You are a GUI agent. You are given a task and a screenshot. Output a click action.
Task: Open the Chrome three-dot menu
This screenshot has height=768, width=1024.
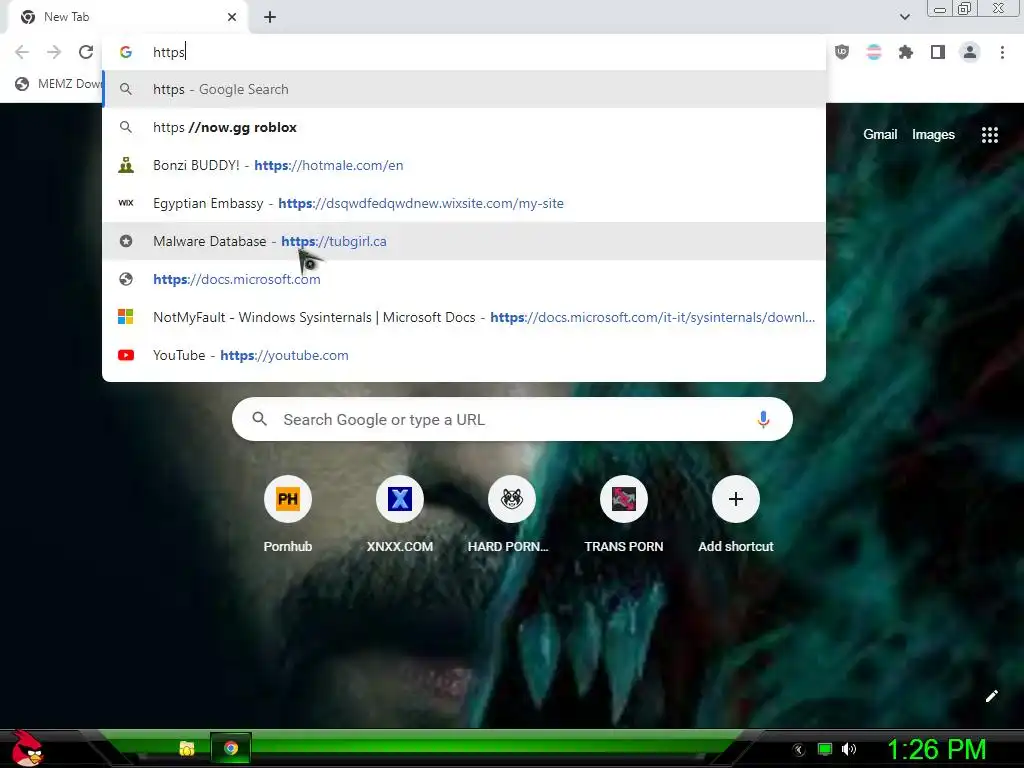[x=1002, y=52]
